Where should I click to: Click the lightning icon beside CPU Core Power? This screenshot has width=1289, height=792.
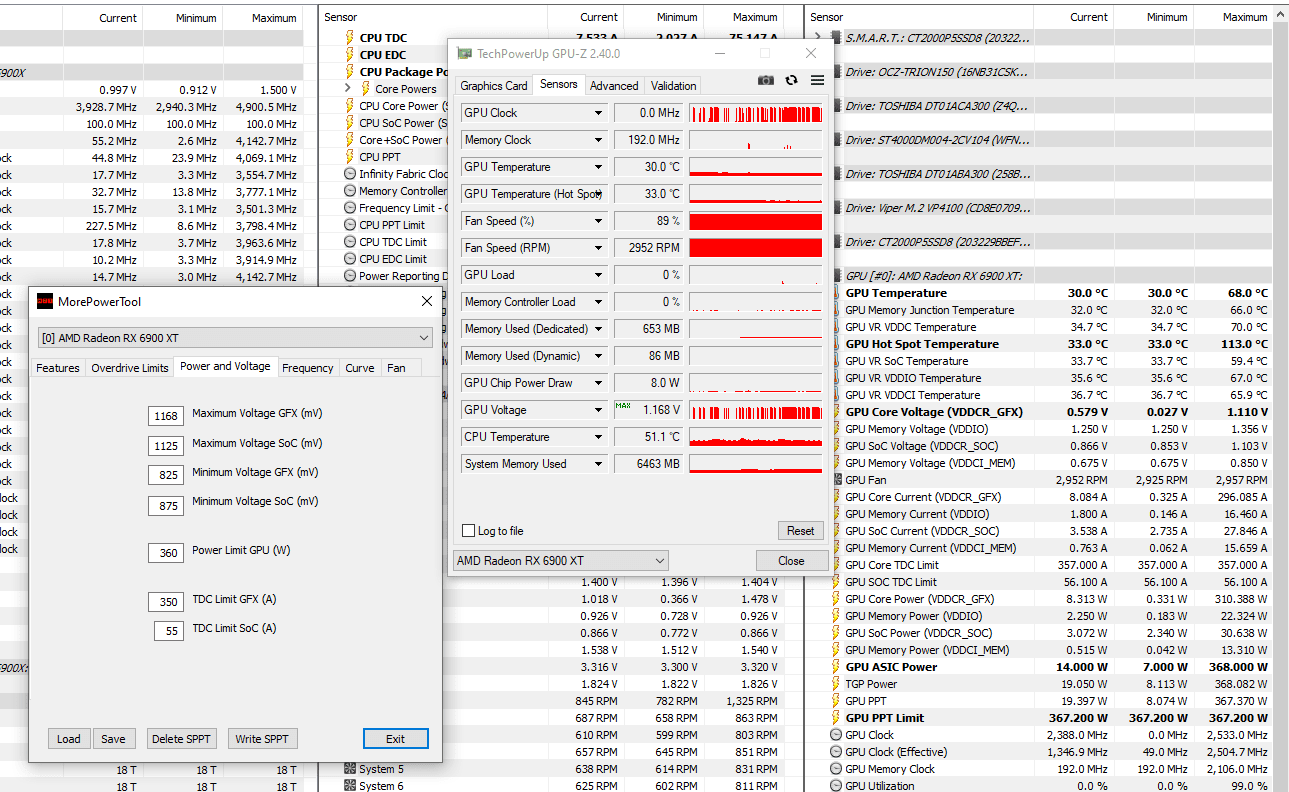coord(349,106)
